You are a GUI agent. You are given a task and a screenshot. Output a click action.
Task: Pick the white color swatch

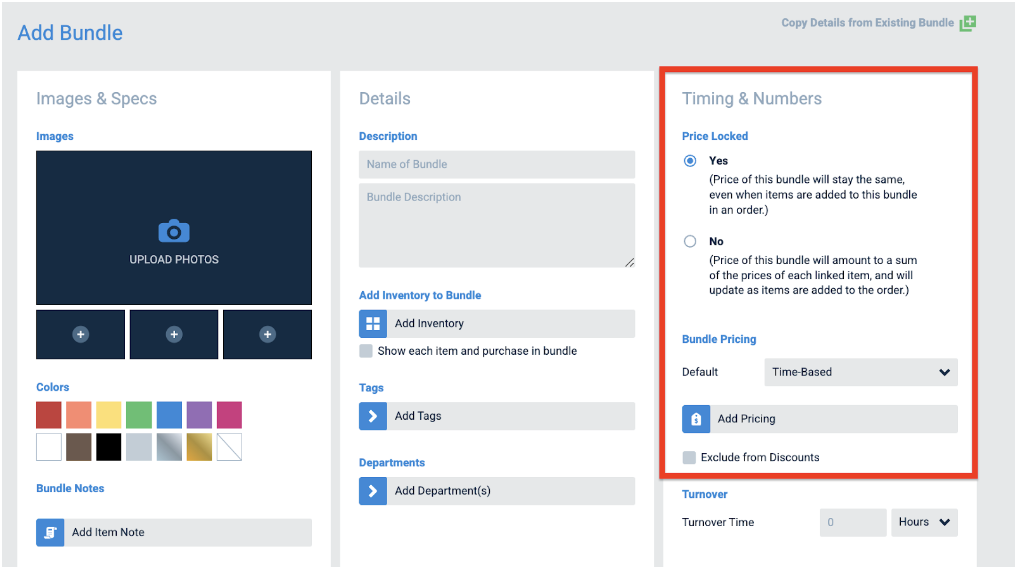pos(49,447)
